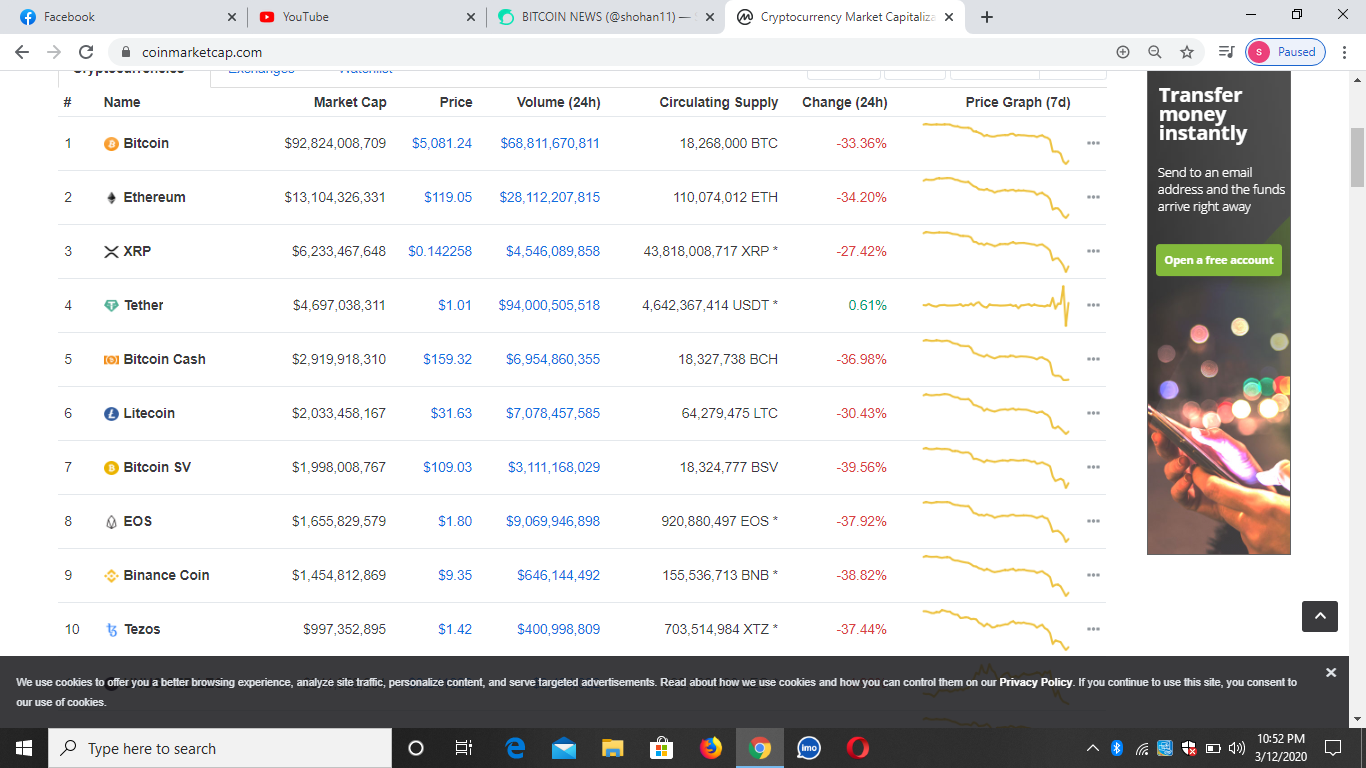Open the more options menu for Bitcoin Cash row
Screen dimensions: 1366x768
(1093, 360)
